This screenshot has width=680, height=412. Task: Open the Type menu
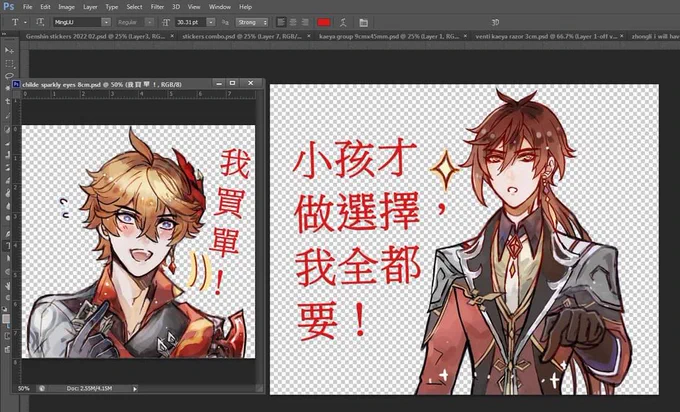(x=111, y=7)
